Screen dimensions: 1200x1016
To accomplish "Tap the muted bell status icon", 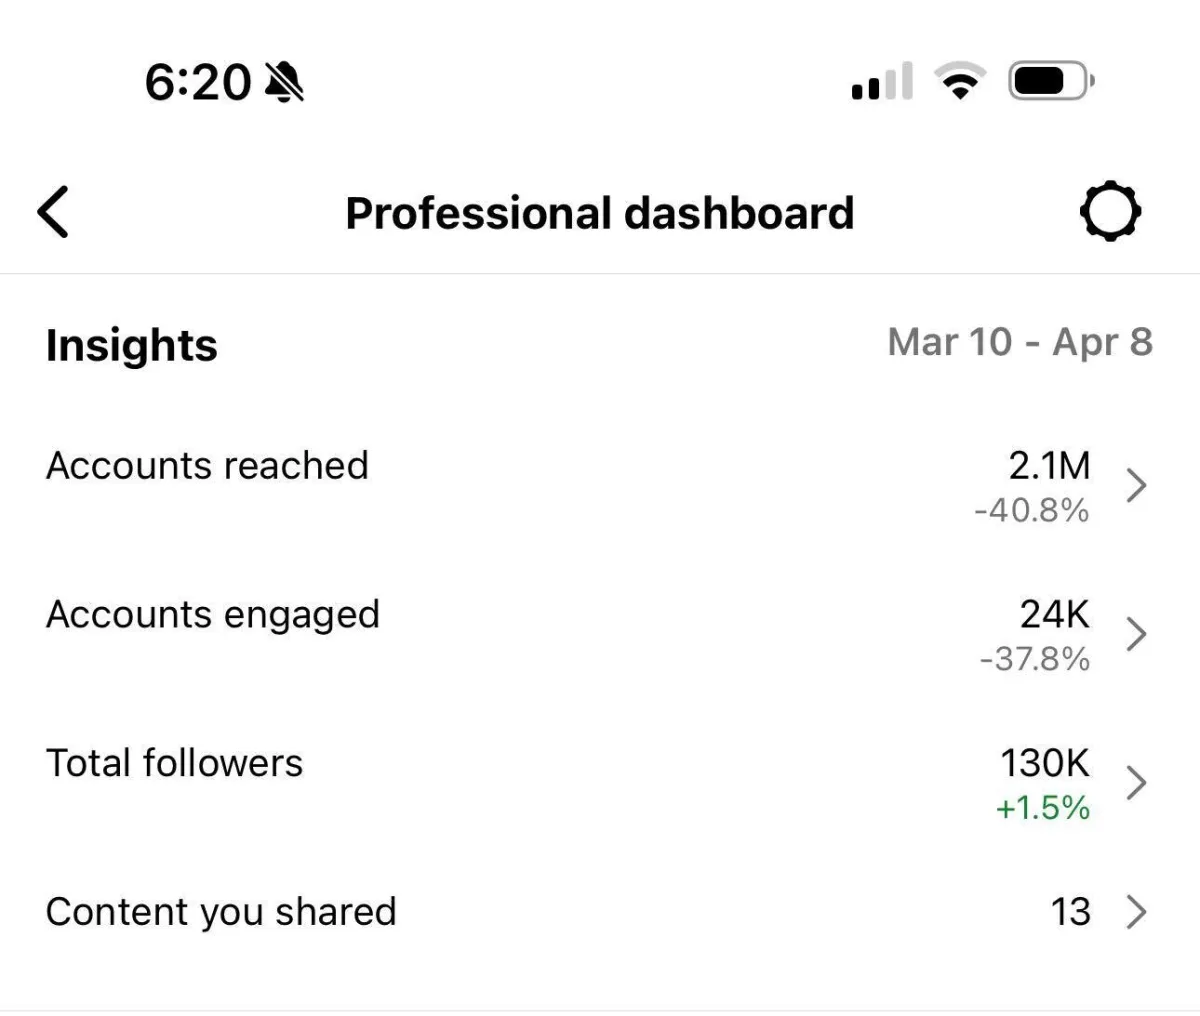I will (284, 82).
